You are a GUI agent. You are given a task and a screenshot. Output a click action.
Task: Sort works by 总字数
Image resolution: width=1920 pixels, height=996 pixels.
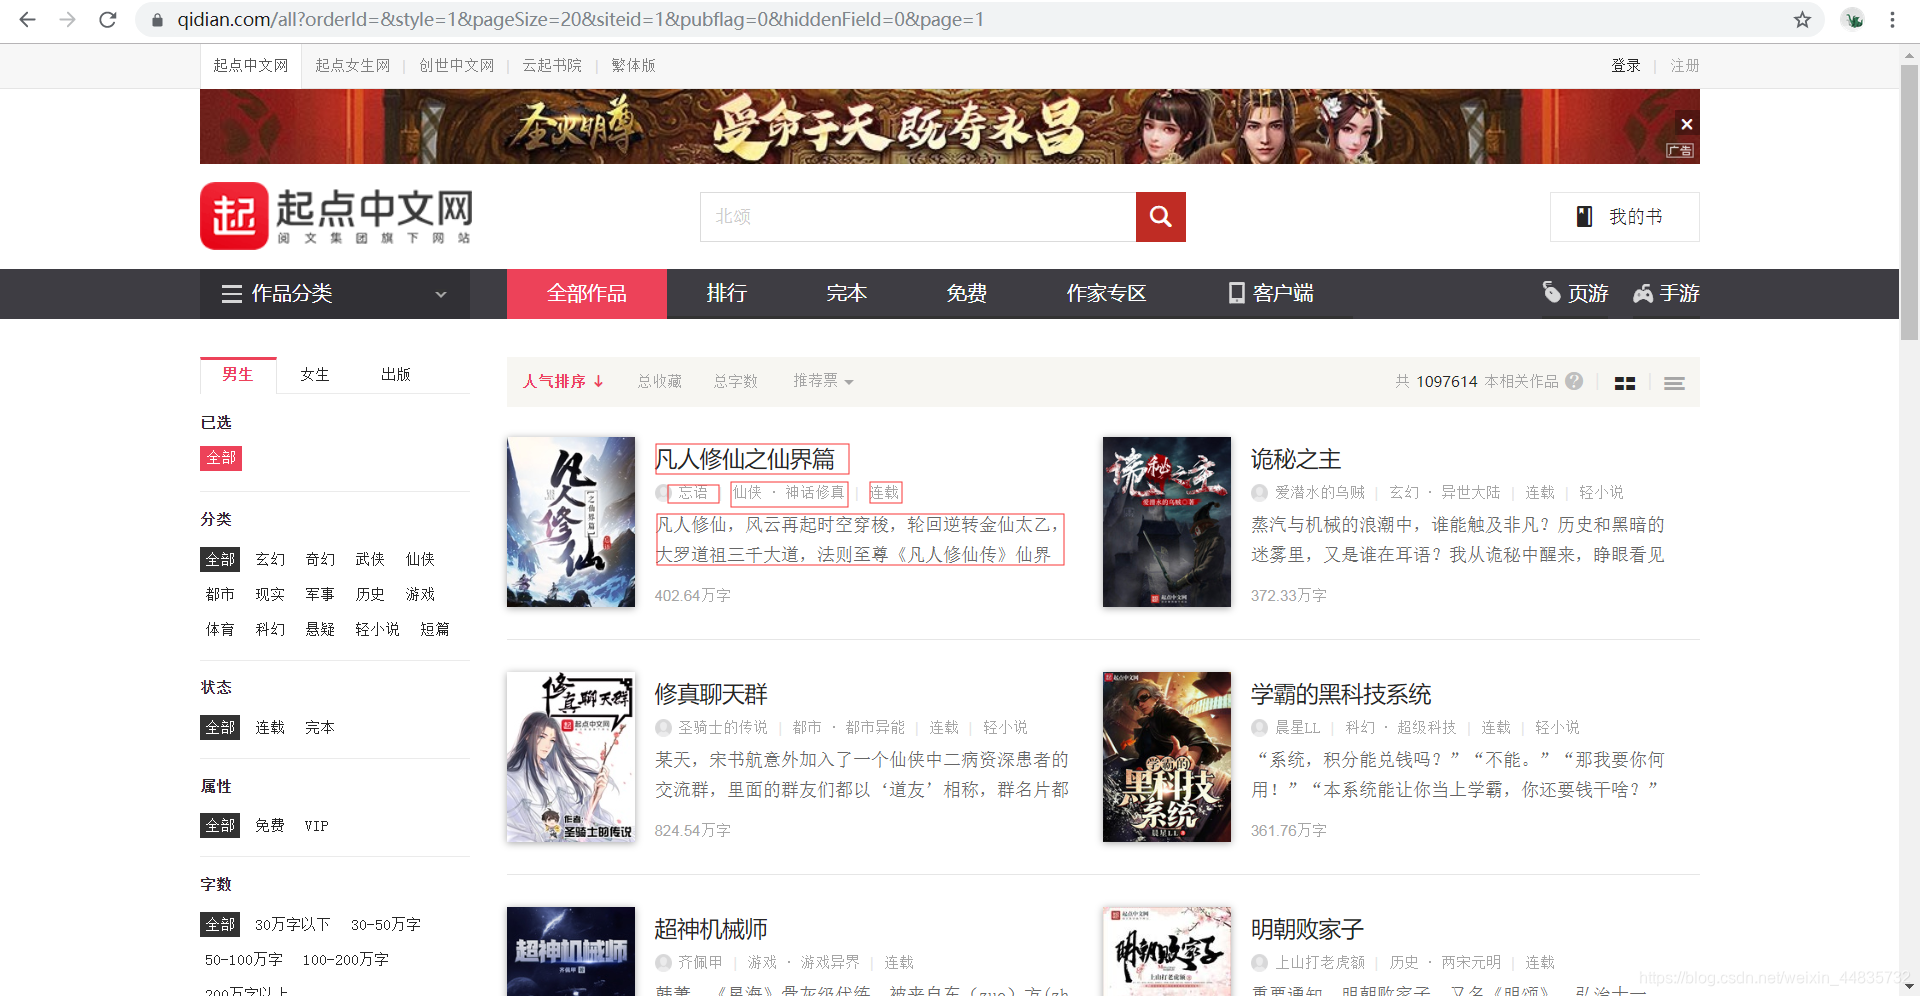pyautogui.click(x=736, y=381)
